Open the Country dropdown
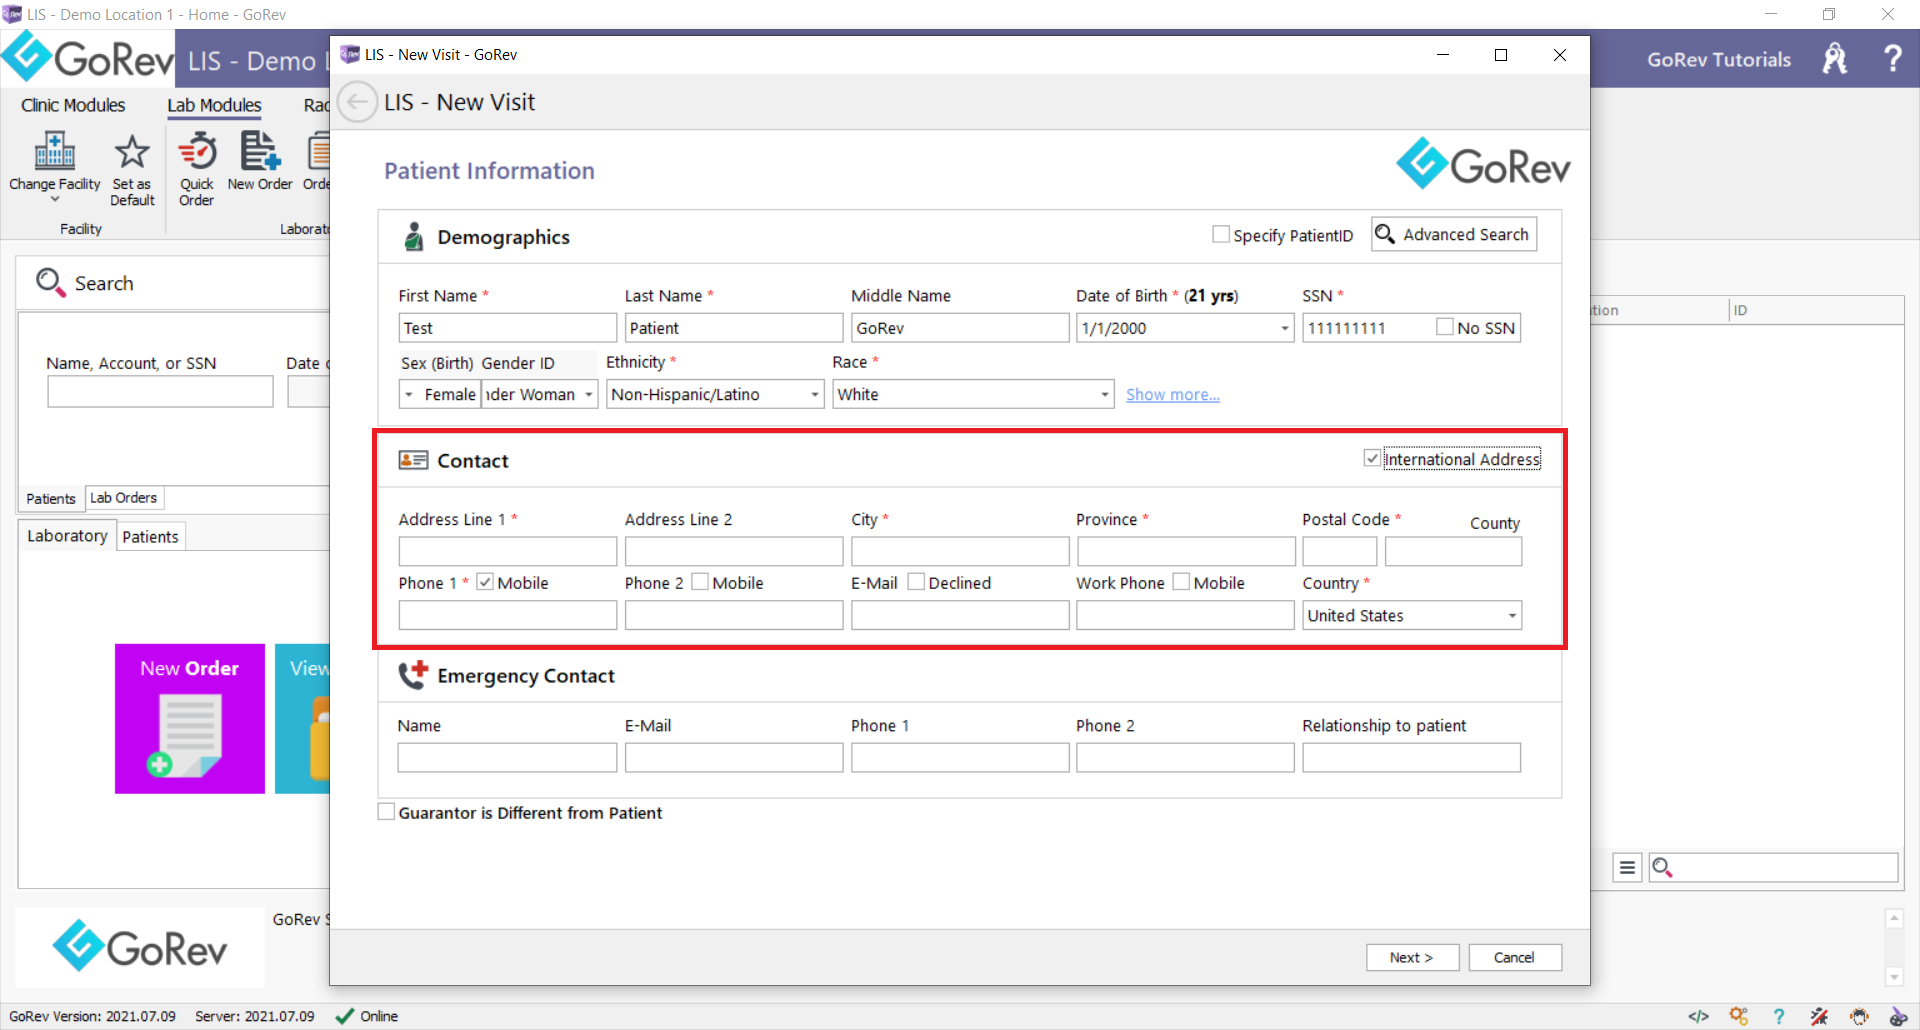This screenshot has height=1030, width=1920. pyautogui.click(x=1512, y=616)
